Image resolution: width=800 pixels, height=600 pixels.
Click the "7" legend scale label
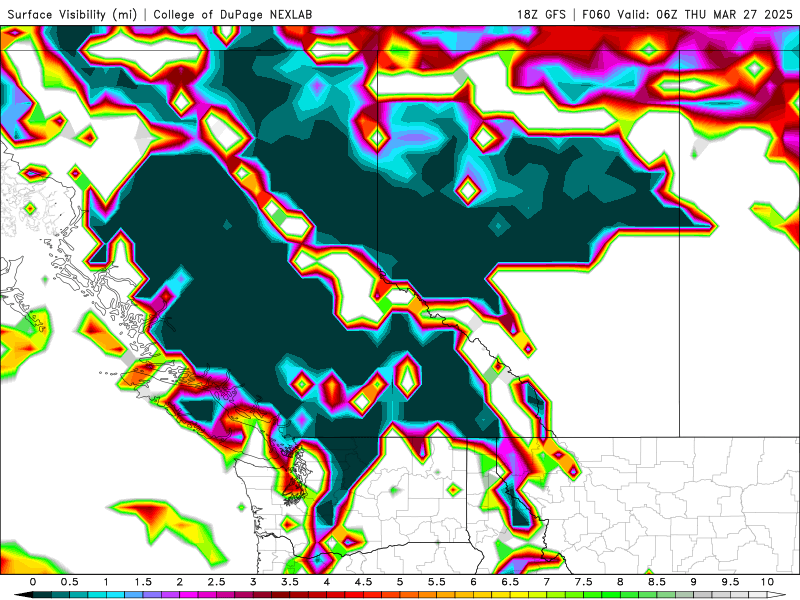547,582
